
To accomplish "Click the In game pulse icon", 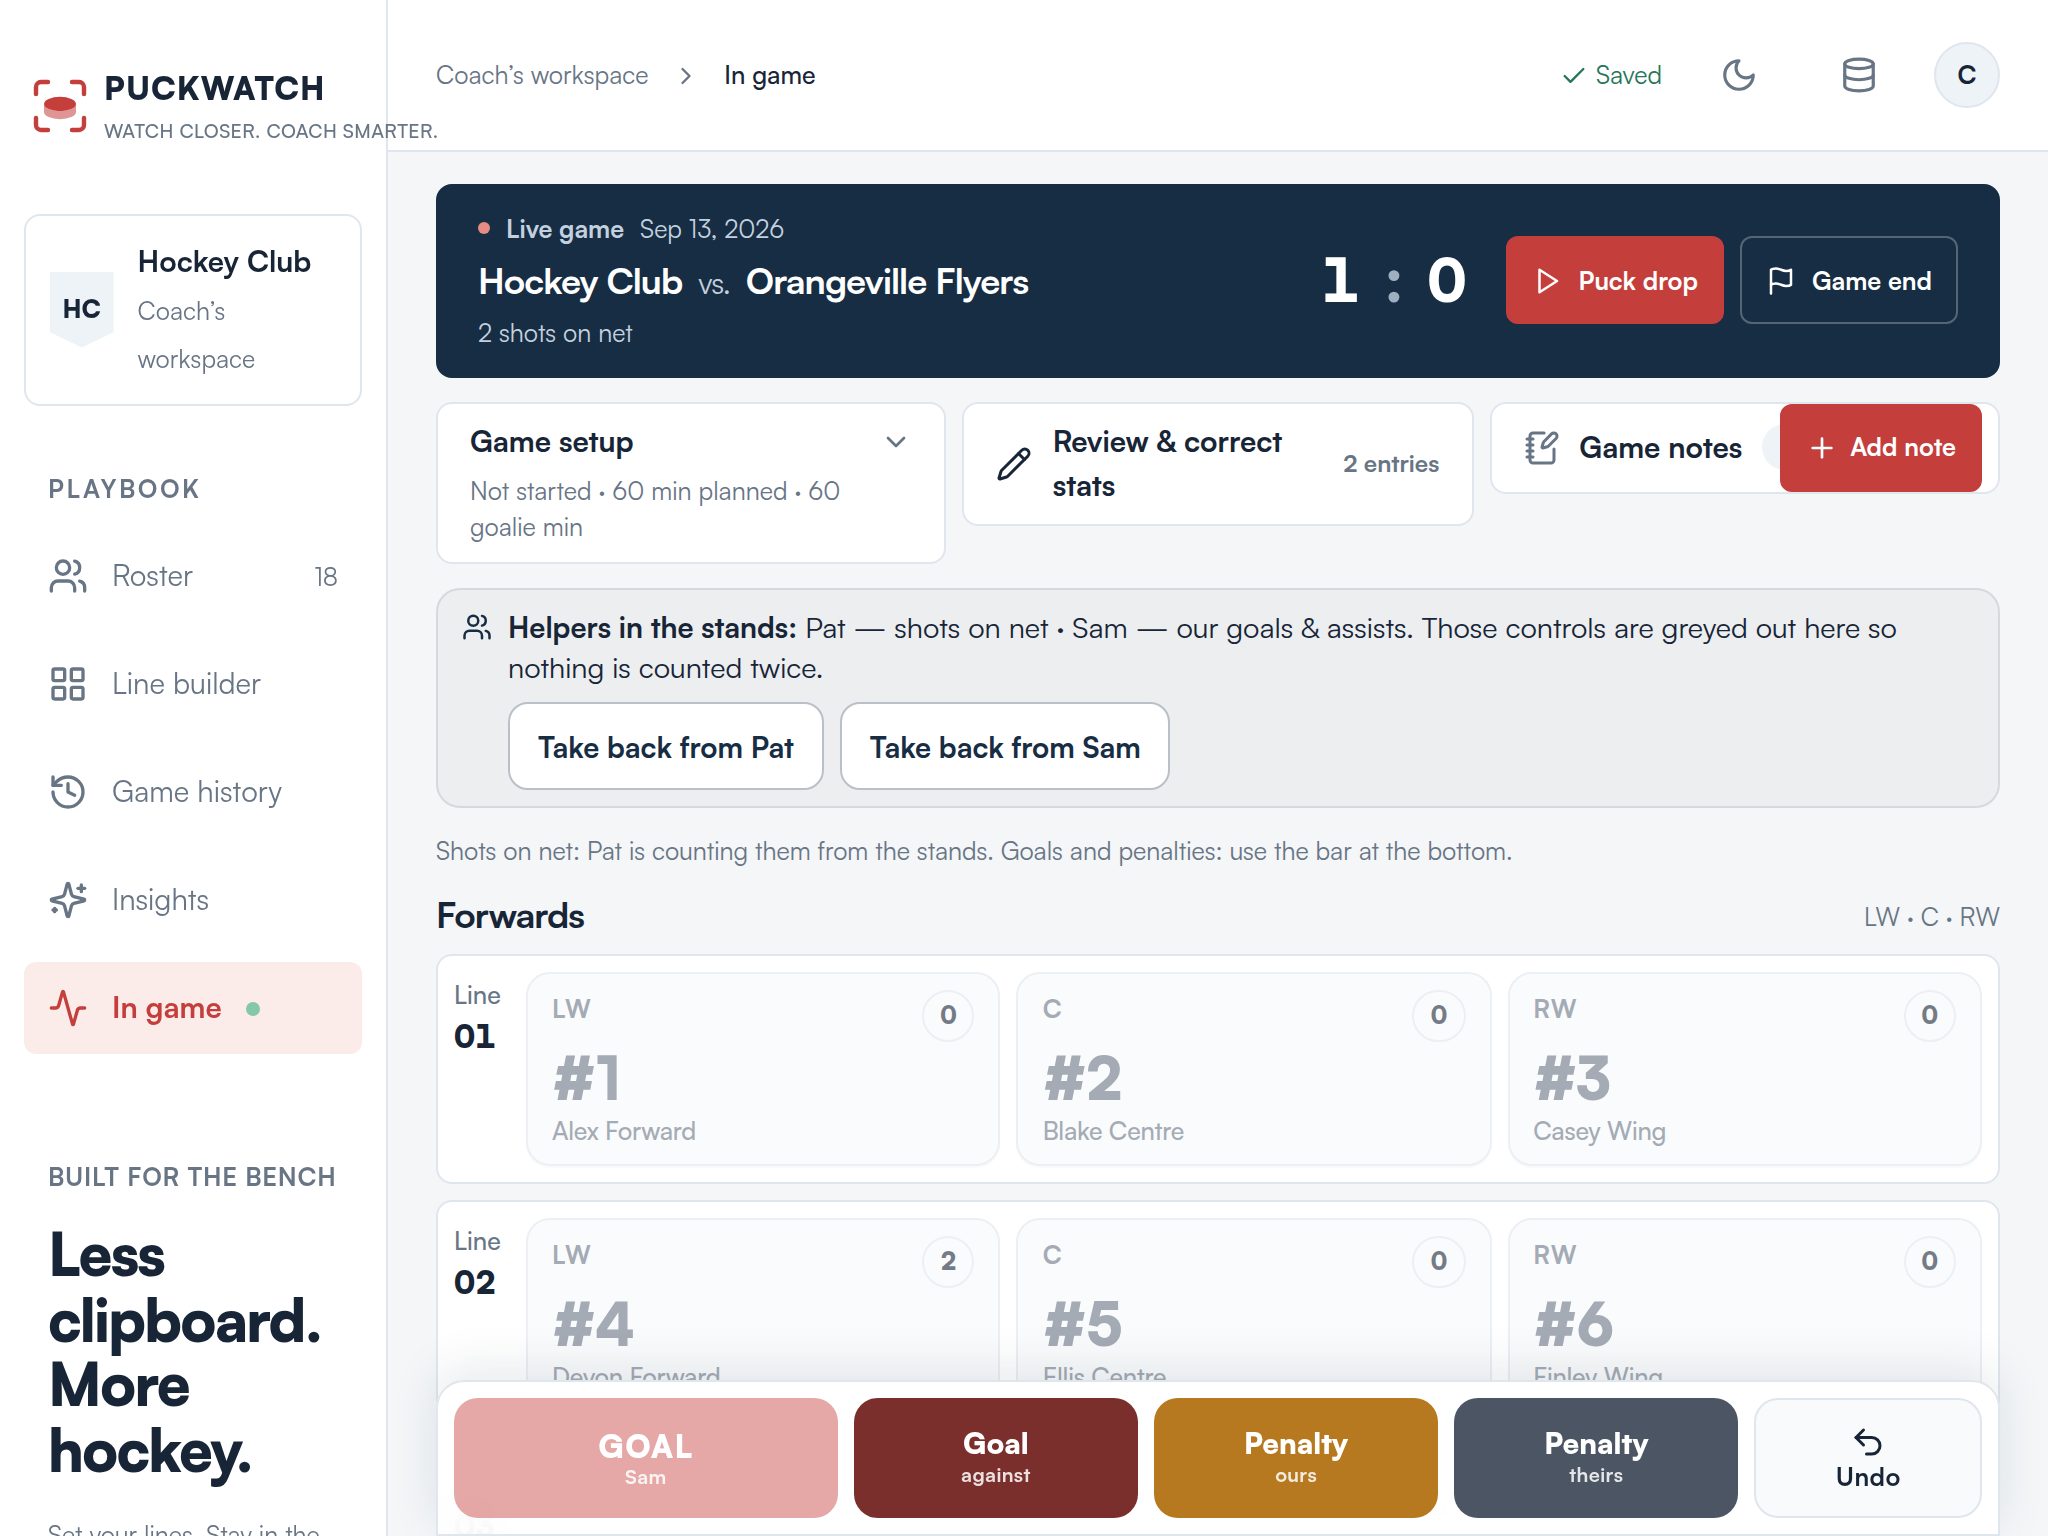I will point(68,1008).
